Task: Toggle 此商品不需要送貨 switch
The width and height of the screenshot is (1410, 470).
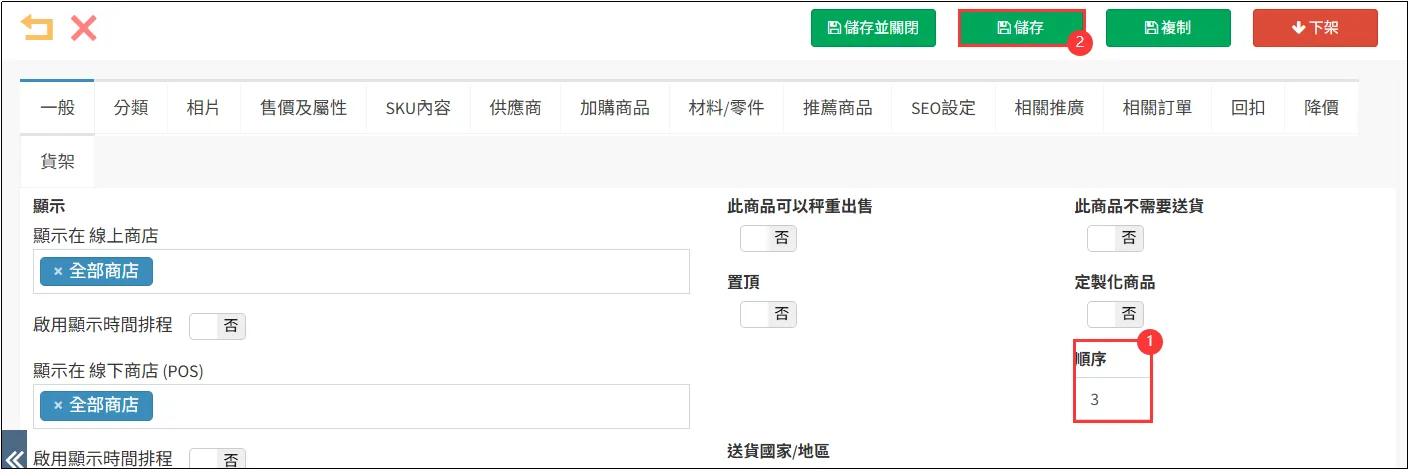Action: coord(1115,238)
